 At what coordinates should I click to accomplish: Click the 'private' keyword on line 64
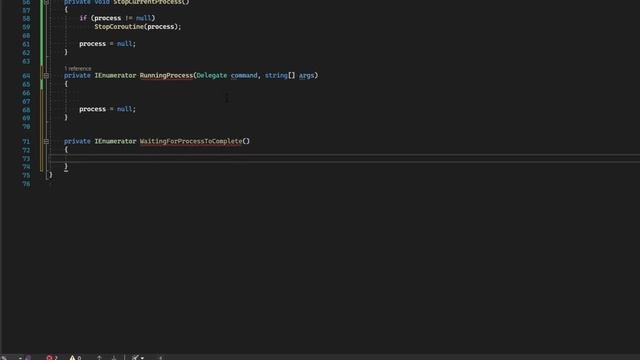click(77, 76)
